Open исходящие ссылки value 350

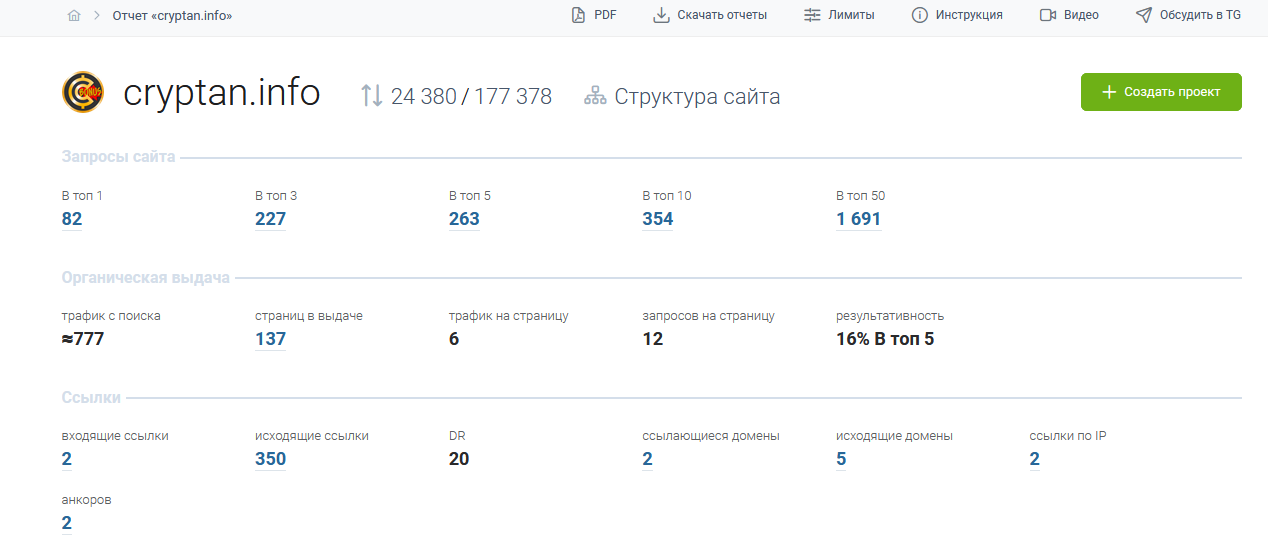(271, 459)
